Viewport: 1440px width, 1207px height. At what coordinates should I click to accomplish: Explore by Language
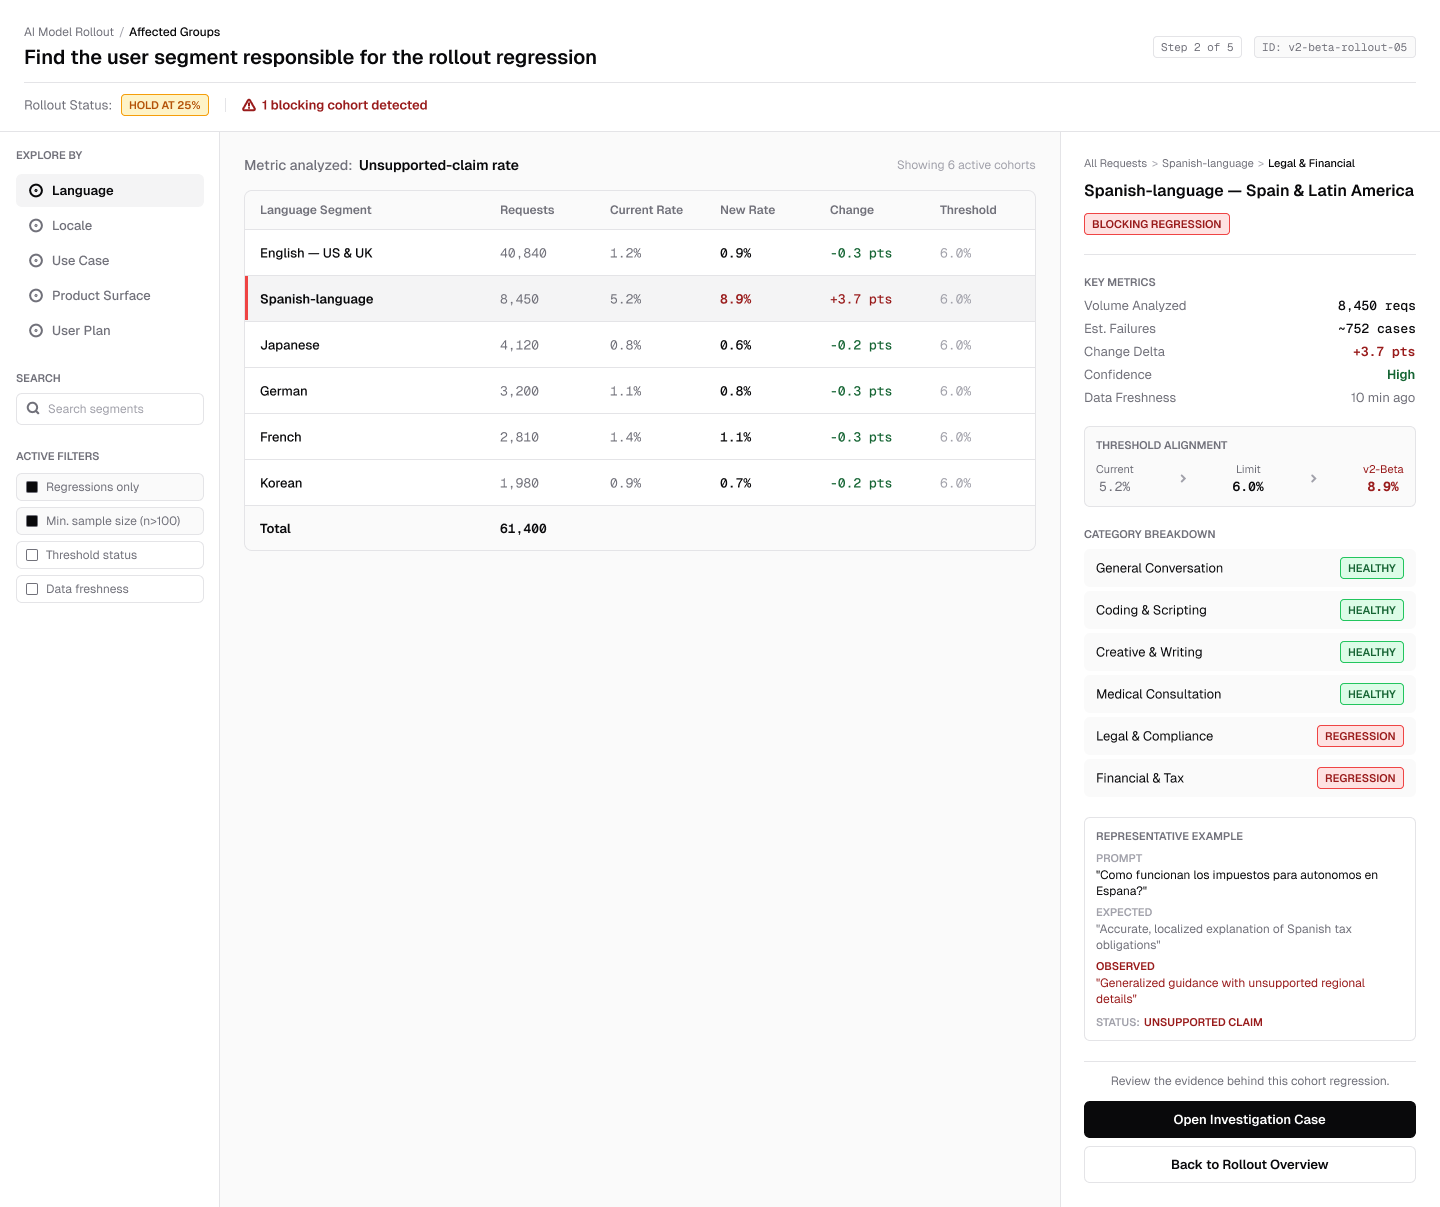tap(110, 191)
